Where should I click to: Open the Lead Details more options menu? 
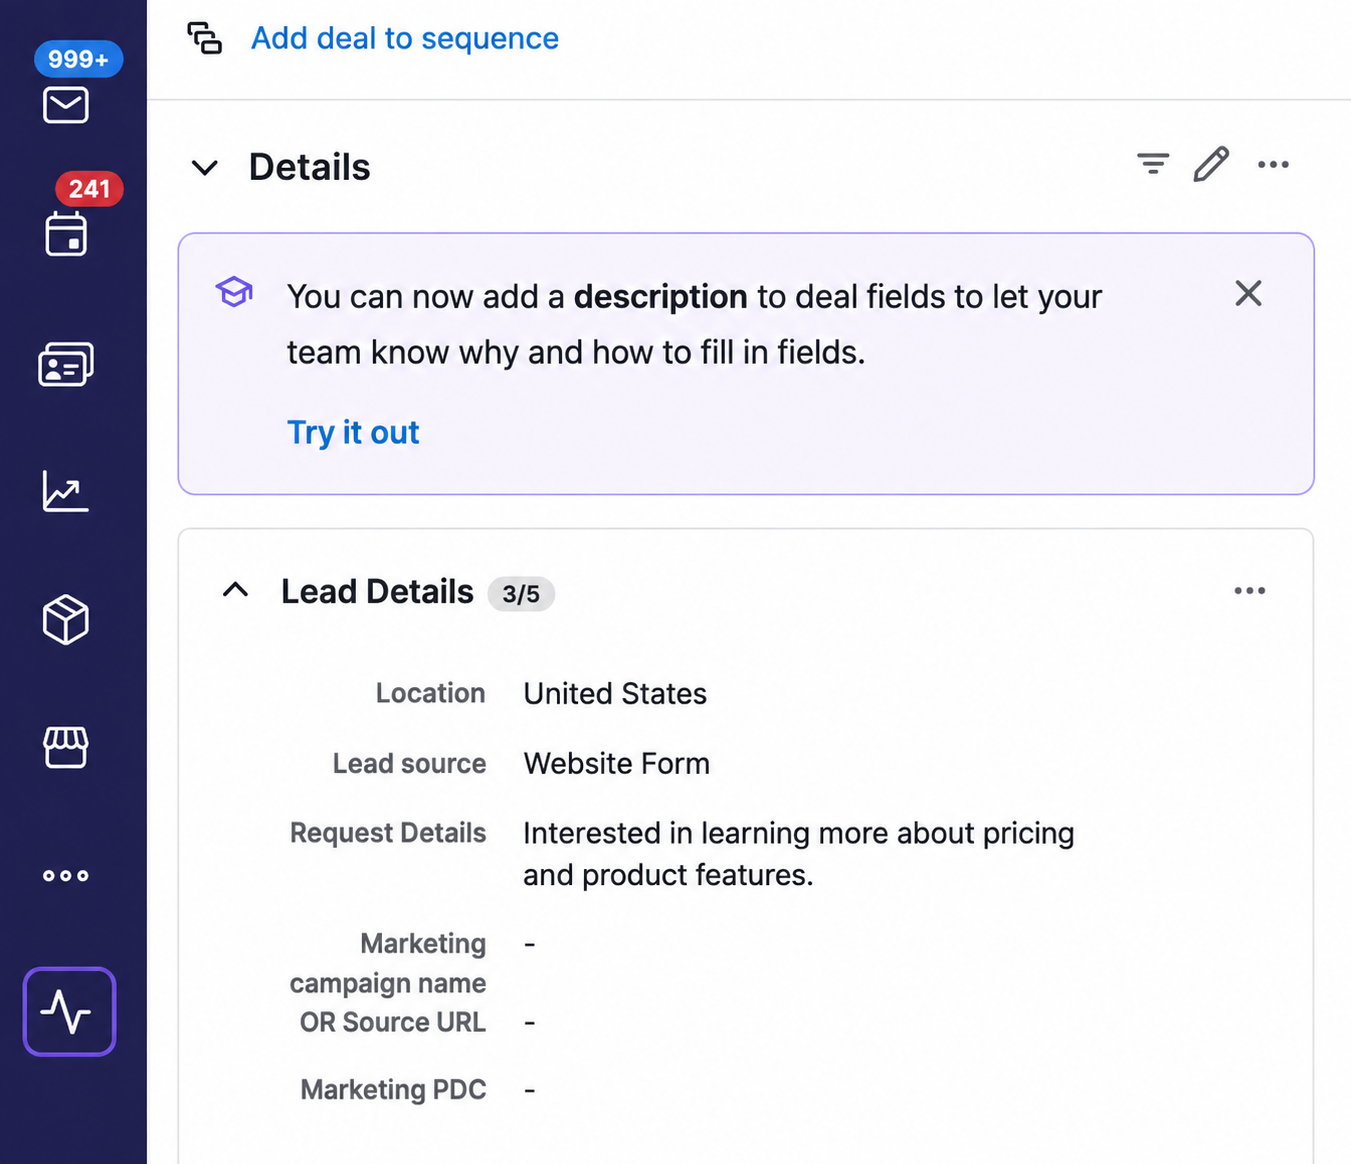(1249, 591)
